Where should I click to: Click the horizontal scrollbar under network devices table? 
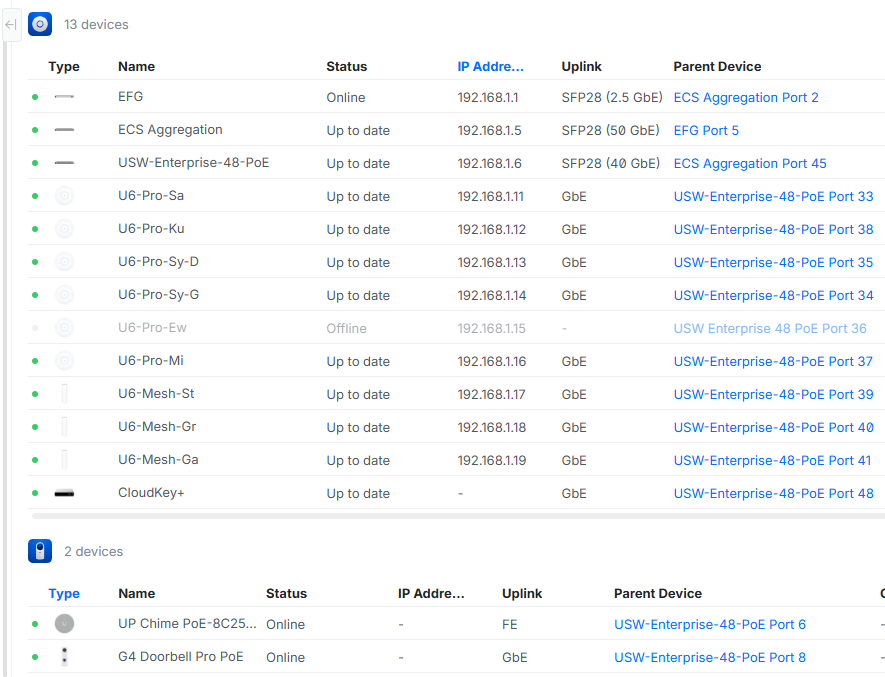tap(458, 516)
